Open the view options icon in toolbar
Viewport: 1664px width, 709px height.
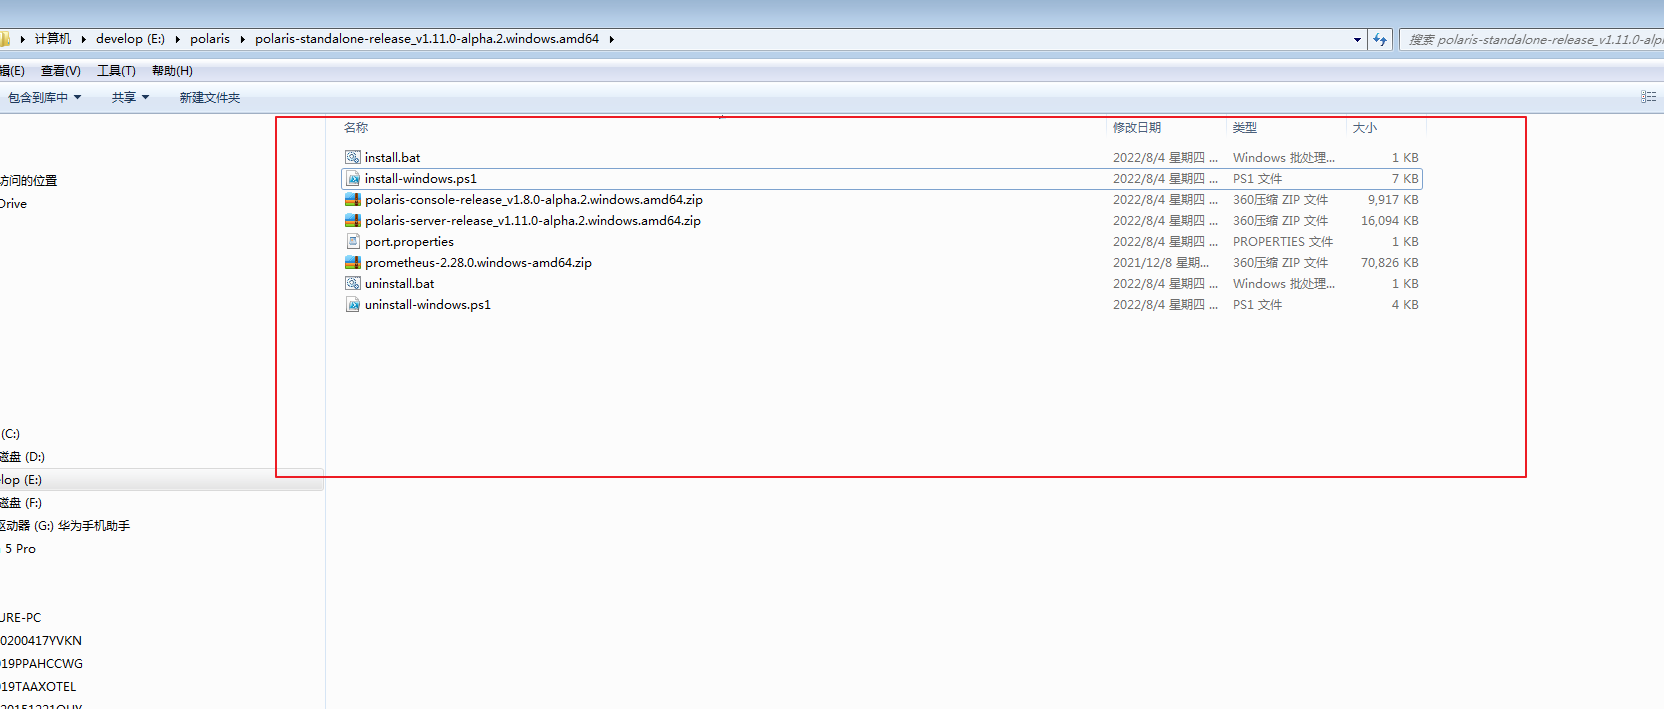pos(1648,97)
